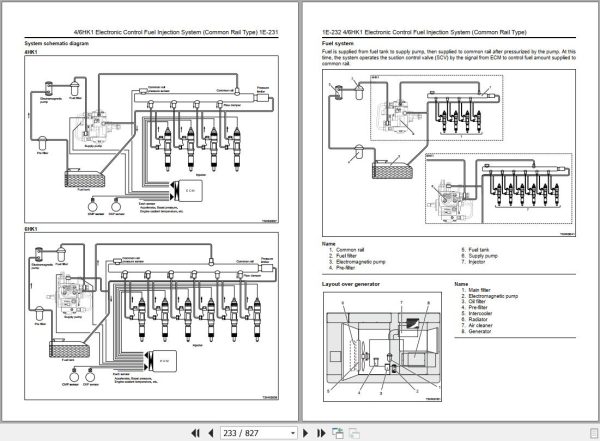This screenshot has width=600, height=441.
Task: Click "1. Common rail" in the name list
Action: tap(346, 250)
